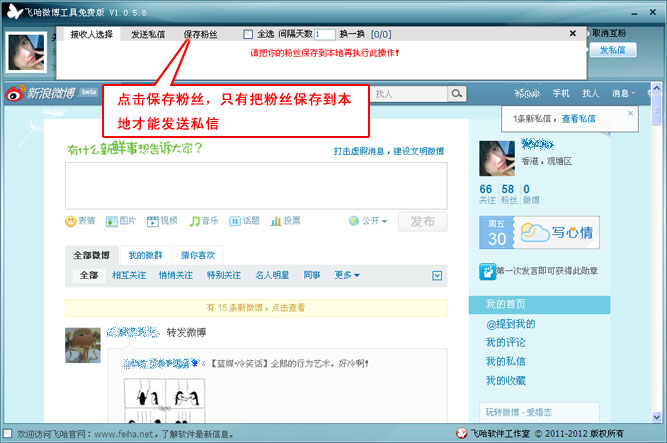Click the scrollbar down arrow
Image resolution: width=667 pixels, height=443 pixels.
tap(656, 417)
